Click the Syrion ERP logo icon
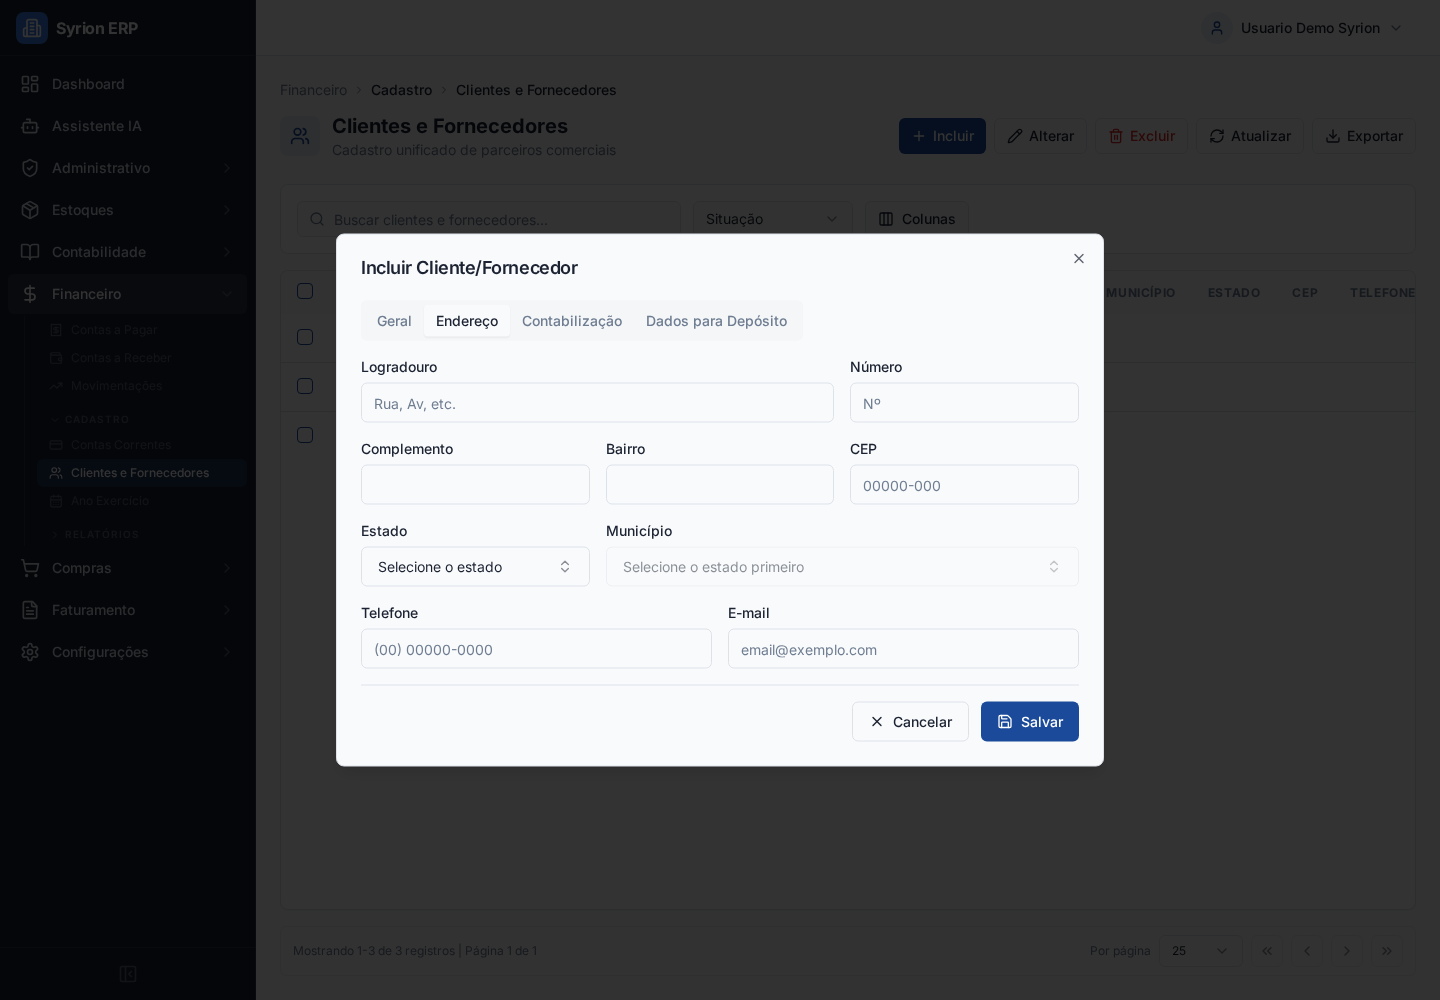This screenshot has width=1440, height=1000. pyautogui.click(x=32, y=28)
